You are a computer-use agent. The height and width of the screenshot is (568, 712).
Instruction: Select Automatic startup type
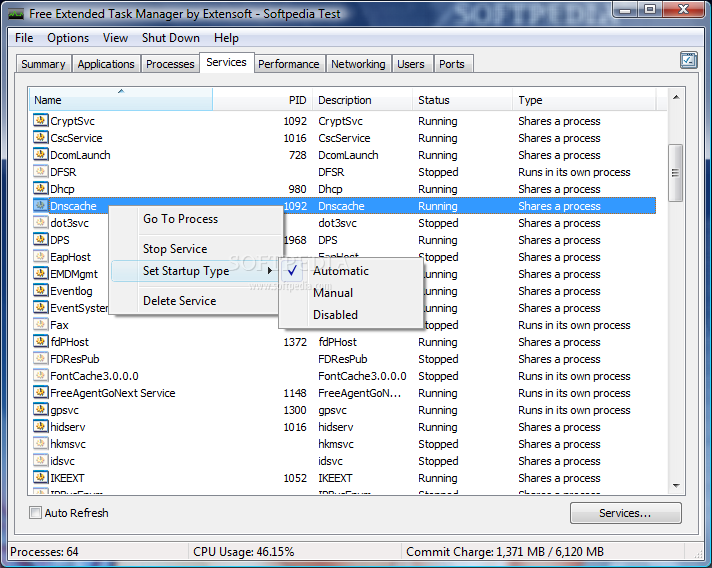pyautogui.click(x=350, y=271)
